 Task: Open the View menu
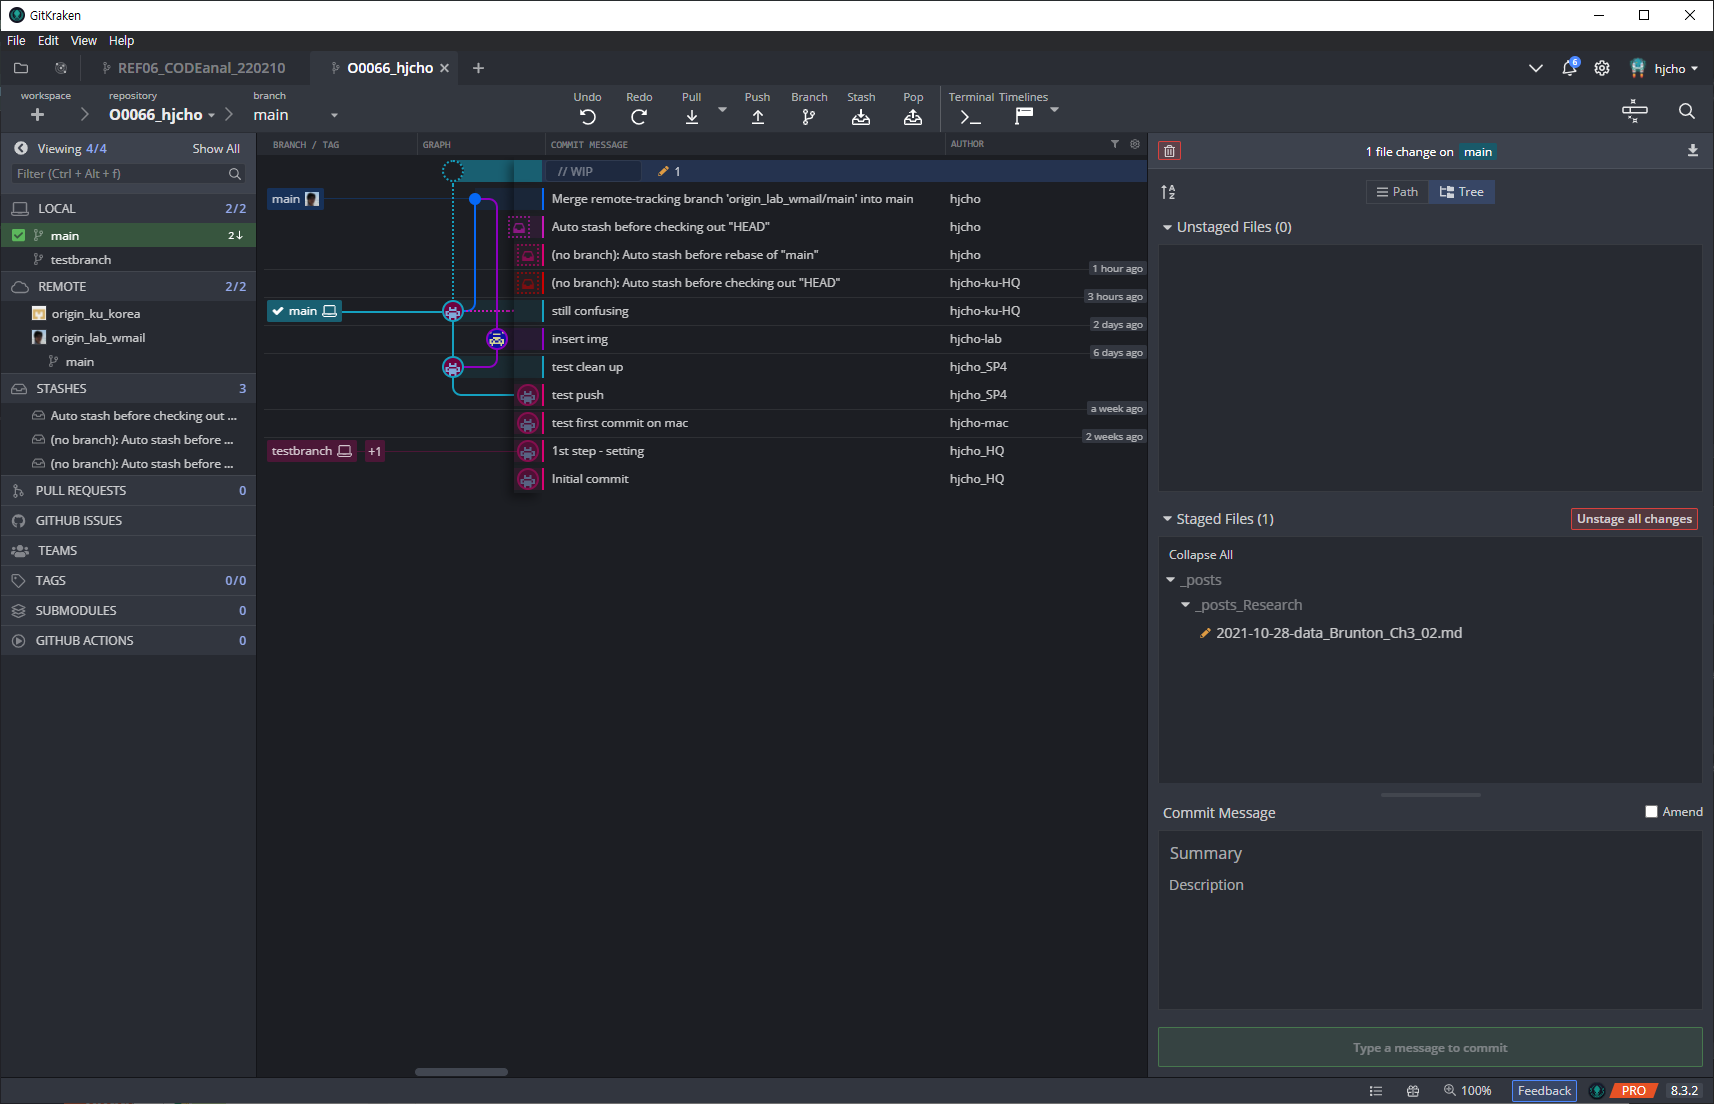tap(83, 41)
